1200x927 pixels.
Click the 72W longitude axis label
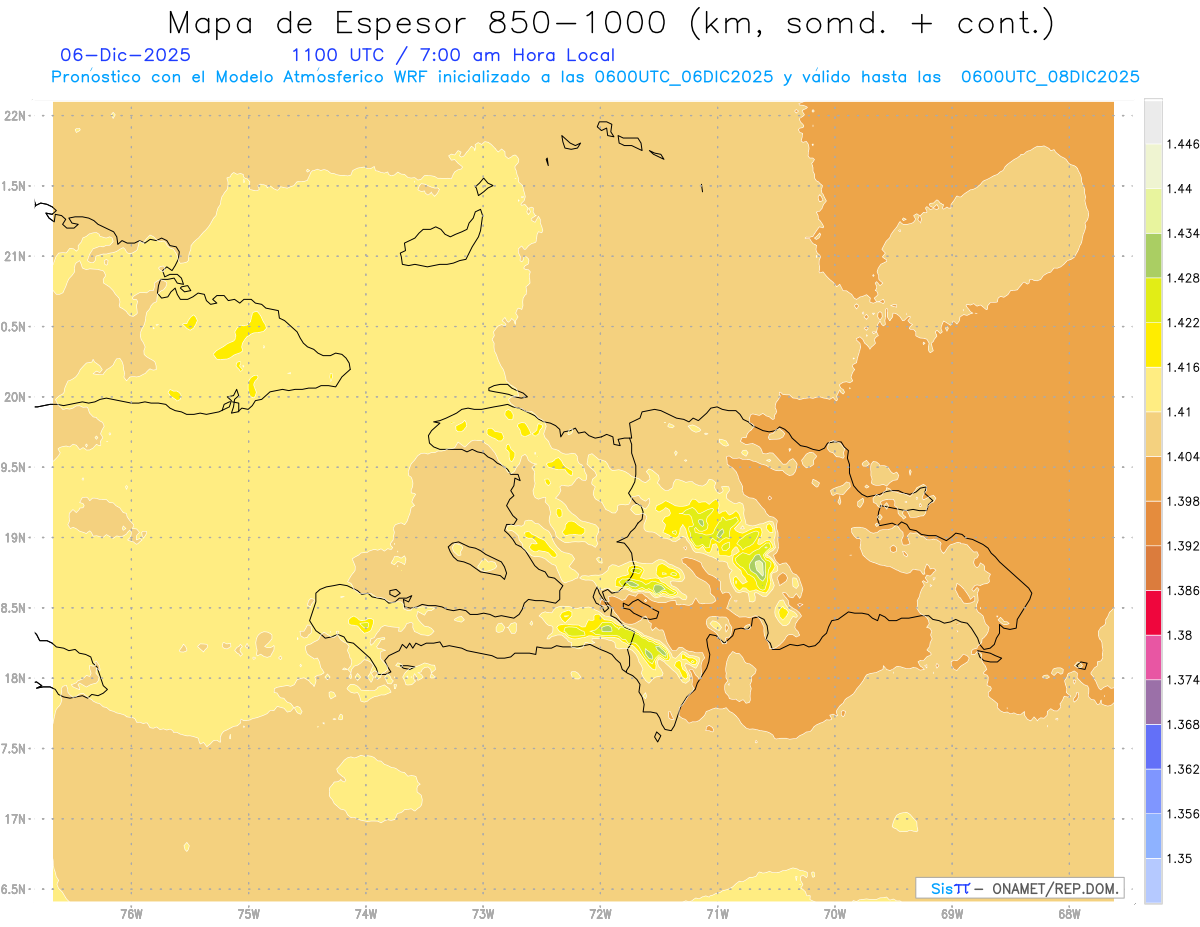(x=600, y=914)
